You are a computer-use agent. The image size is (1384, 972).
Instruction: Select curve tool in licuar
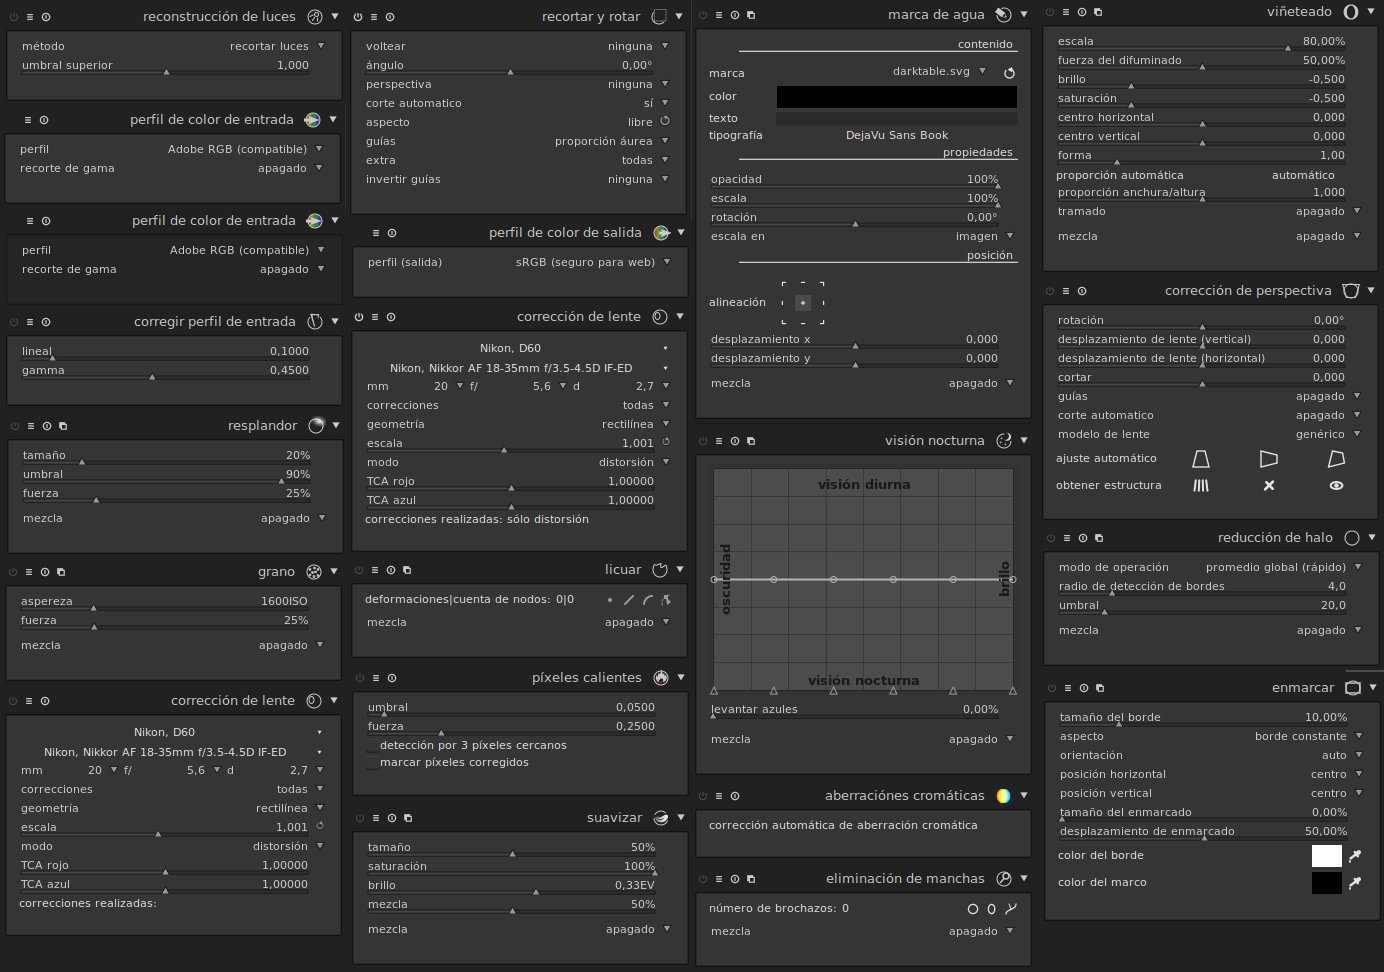click(648, 600)
